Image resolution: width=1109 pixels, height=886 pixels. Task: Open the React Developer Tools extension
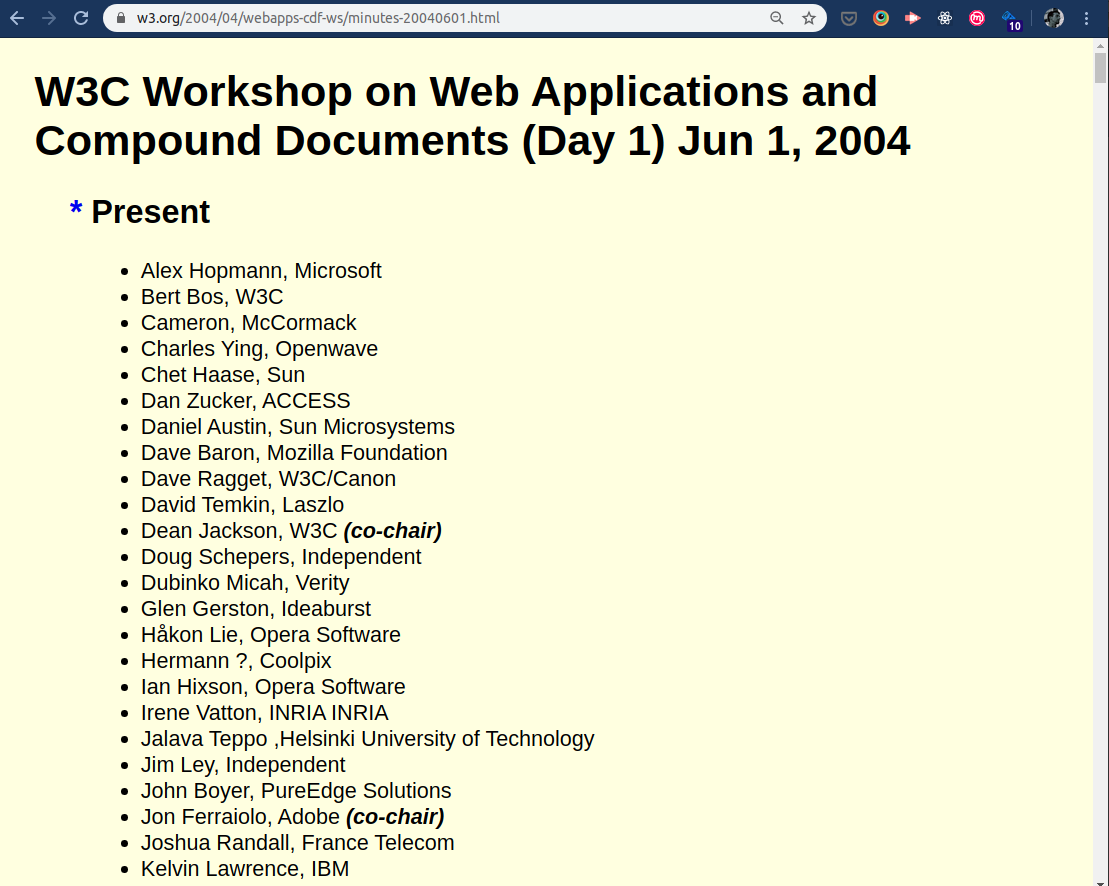click(945, 18)
